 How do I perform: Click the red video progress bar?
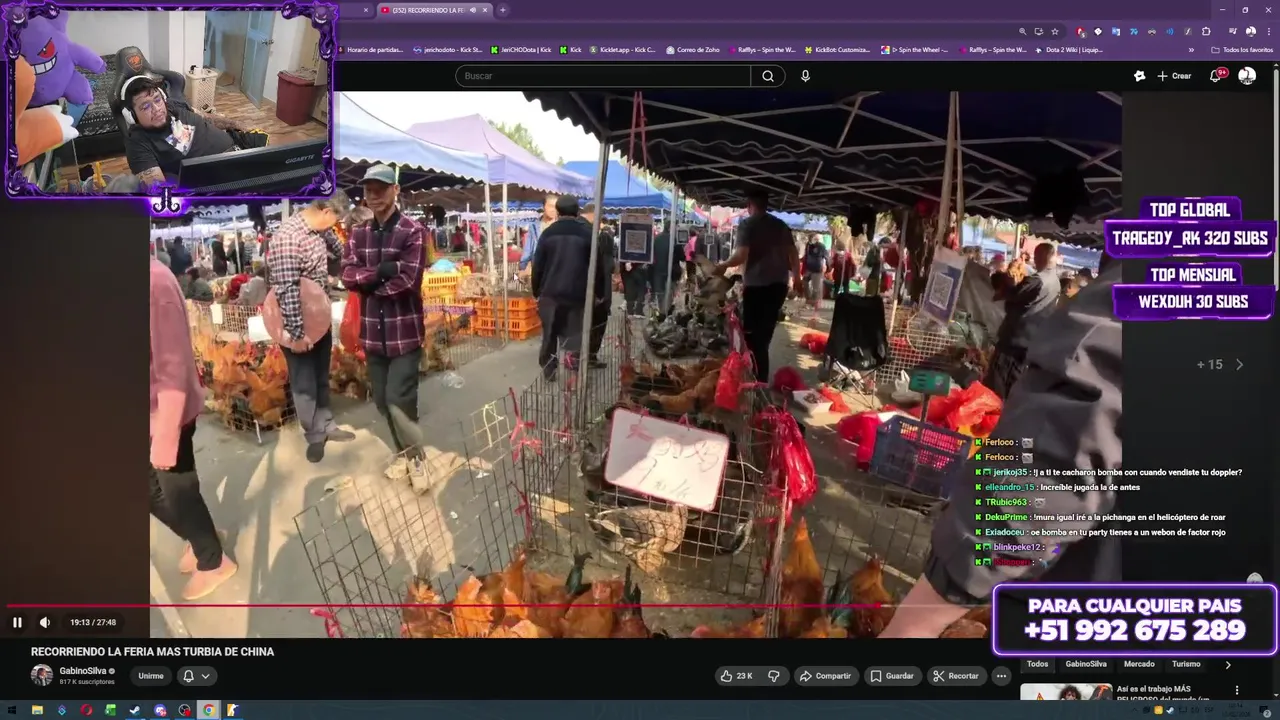click(x=444, y=606)
